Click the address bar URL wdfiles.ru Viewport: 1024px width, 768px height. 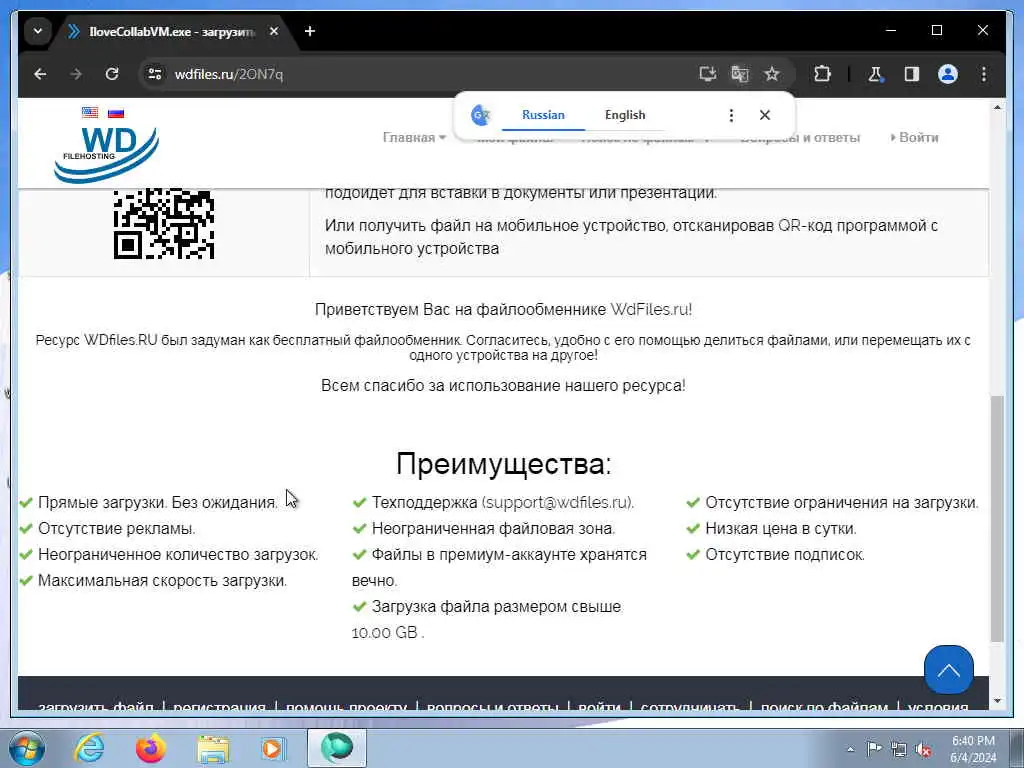(229, 74)
